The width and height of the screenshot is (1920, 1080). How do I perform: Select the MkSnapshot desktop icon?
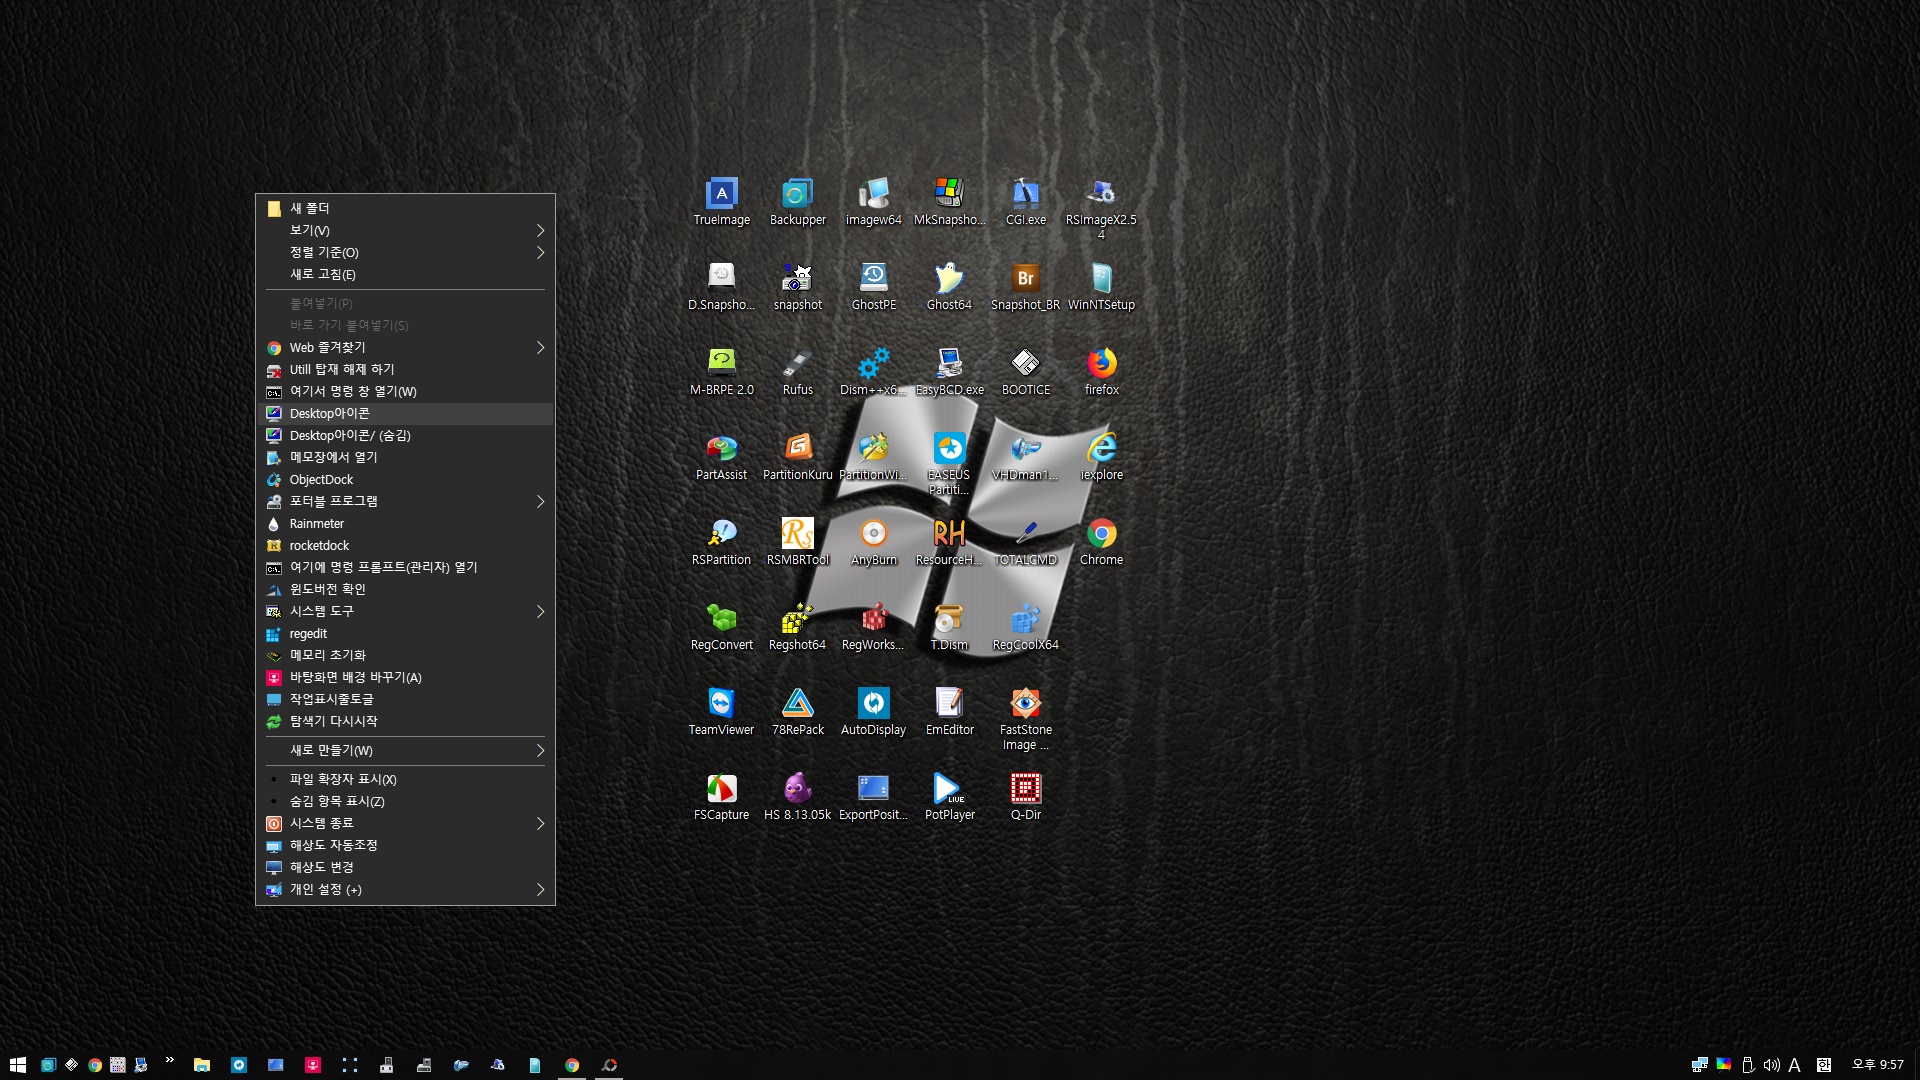pos(949,201)
